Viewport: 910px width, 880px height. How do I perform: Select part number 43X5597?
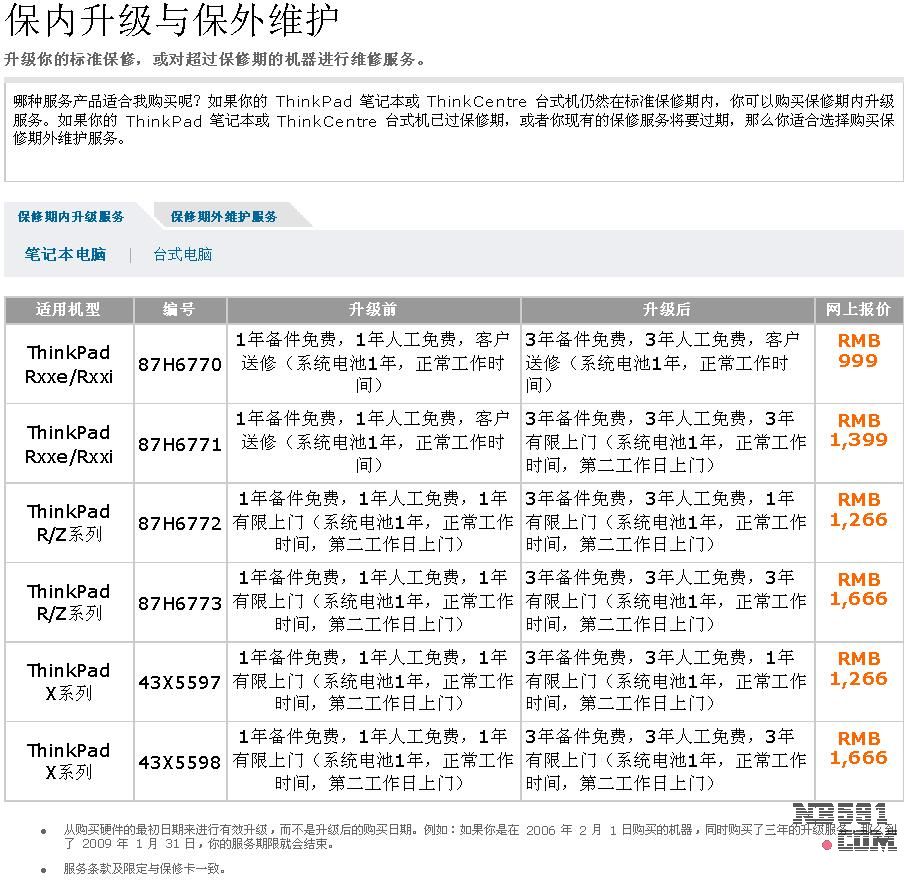[180, 683]
